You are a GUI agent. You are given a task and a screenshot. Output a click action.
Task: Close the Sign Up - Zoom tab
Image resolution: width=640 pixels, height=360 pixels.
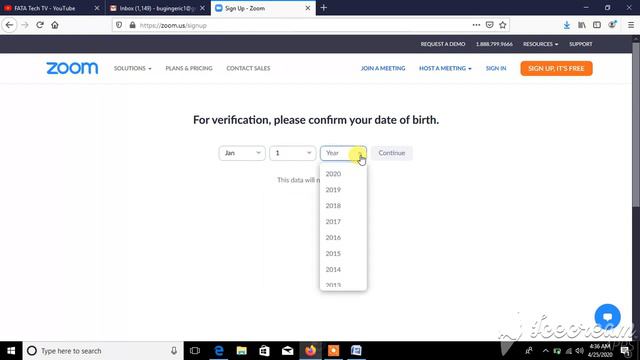pyautogui.click(x=308, y=8)
